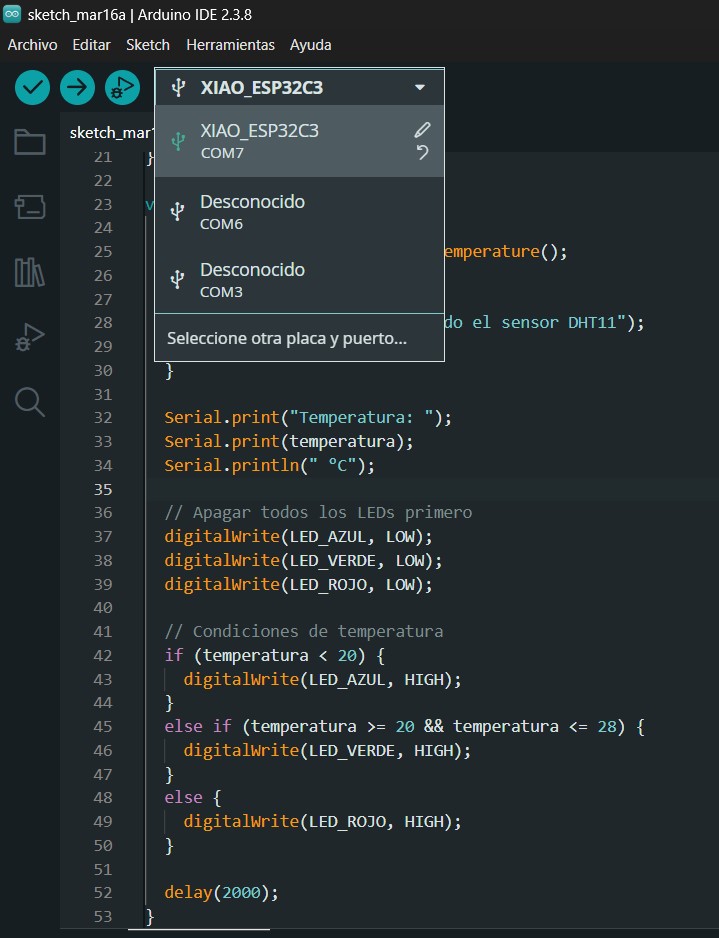Image resolution: width=719 pixels, height=938 pixels.
Task: Click the 'delay(2000);' line
Action: coord(221,893)
